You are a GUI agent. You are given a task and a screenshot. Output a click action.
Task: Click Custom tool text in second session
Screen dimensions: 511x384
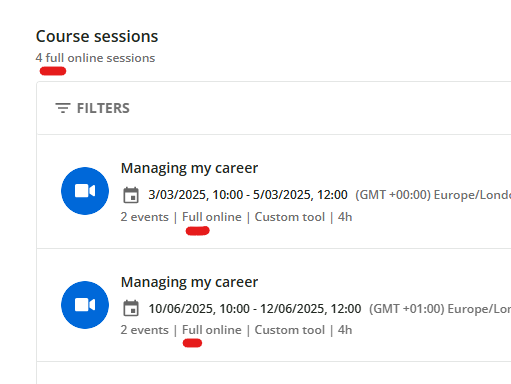(x=290, y=330)
